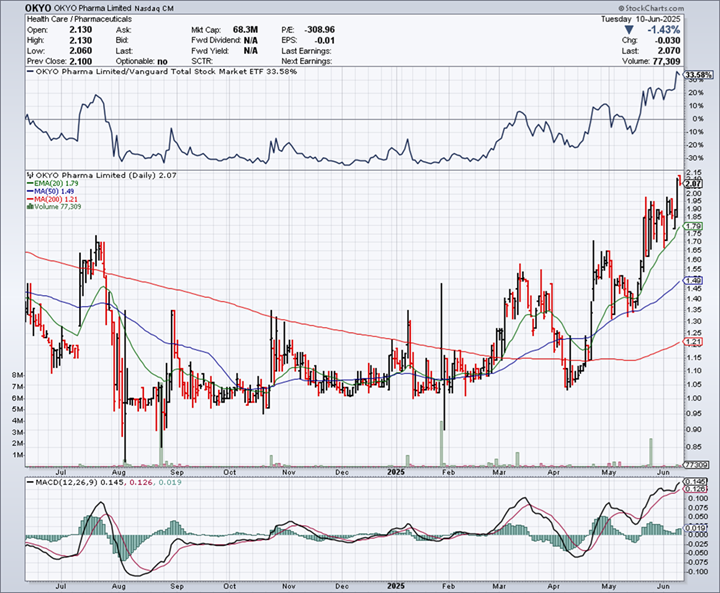720x593 pixels.
Task: Click the volume bars icon in the legend
Action: coord(30,207)
